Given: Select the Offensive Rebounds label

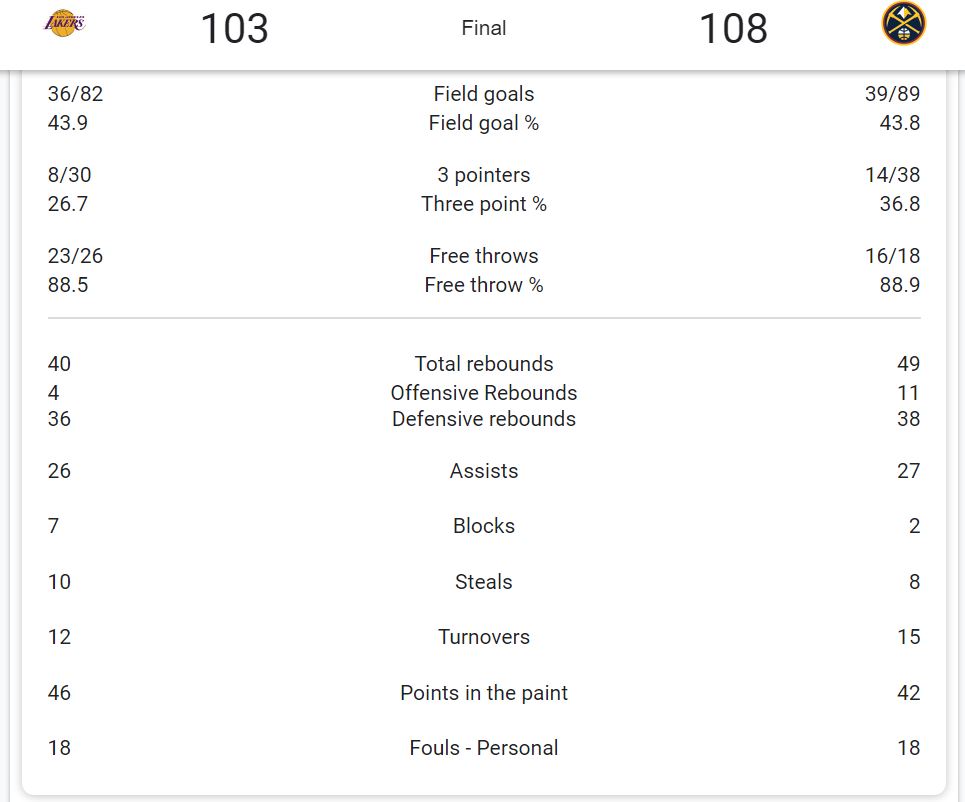Looking at the screenshot, I should [484, 393].
